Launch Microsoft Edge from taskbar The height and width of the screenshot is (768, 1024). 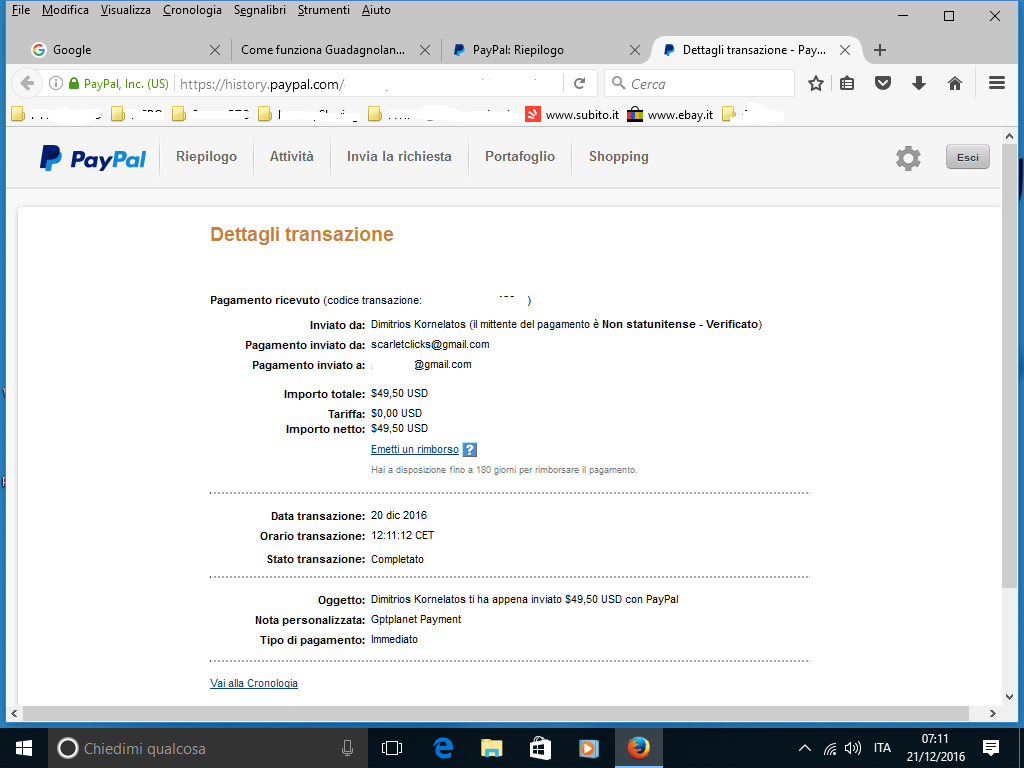[x=443, y=748]
